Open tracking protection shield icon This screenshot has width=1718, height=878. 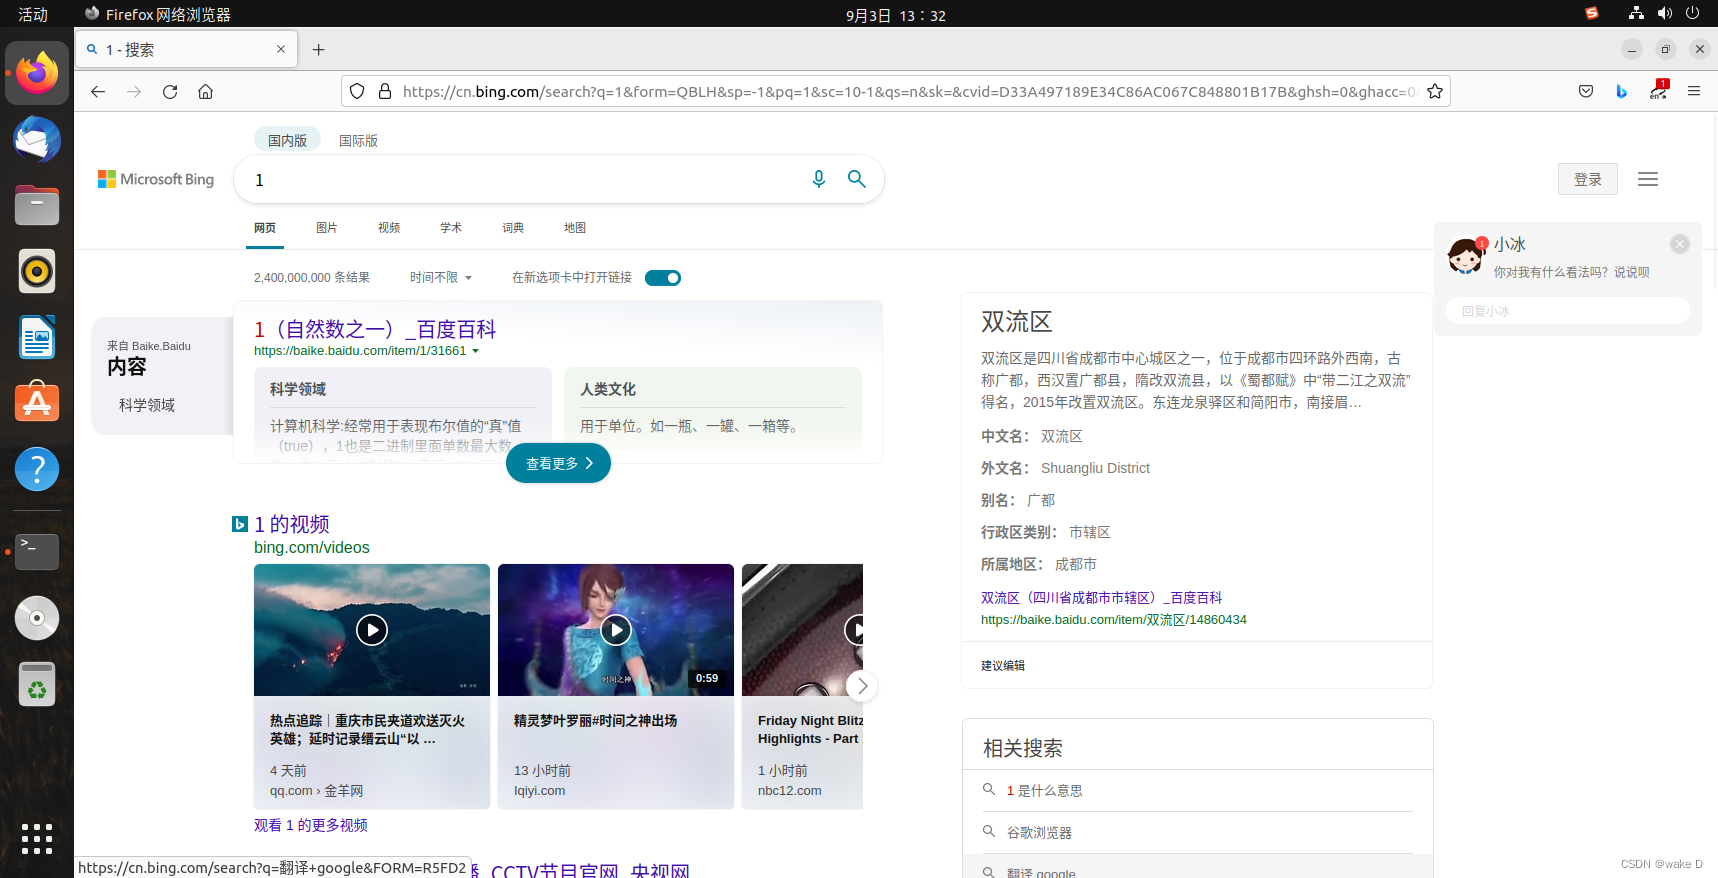click(x=357, y=92)
